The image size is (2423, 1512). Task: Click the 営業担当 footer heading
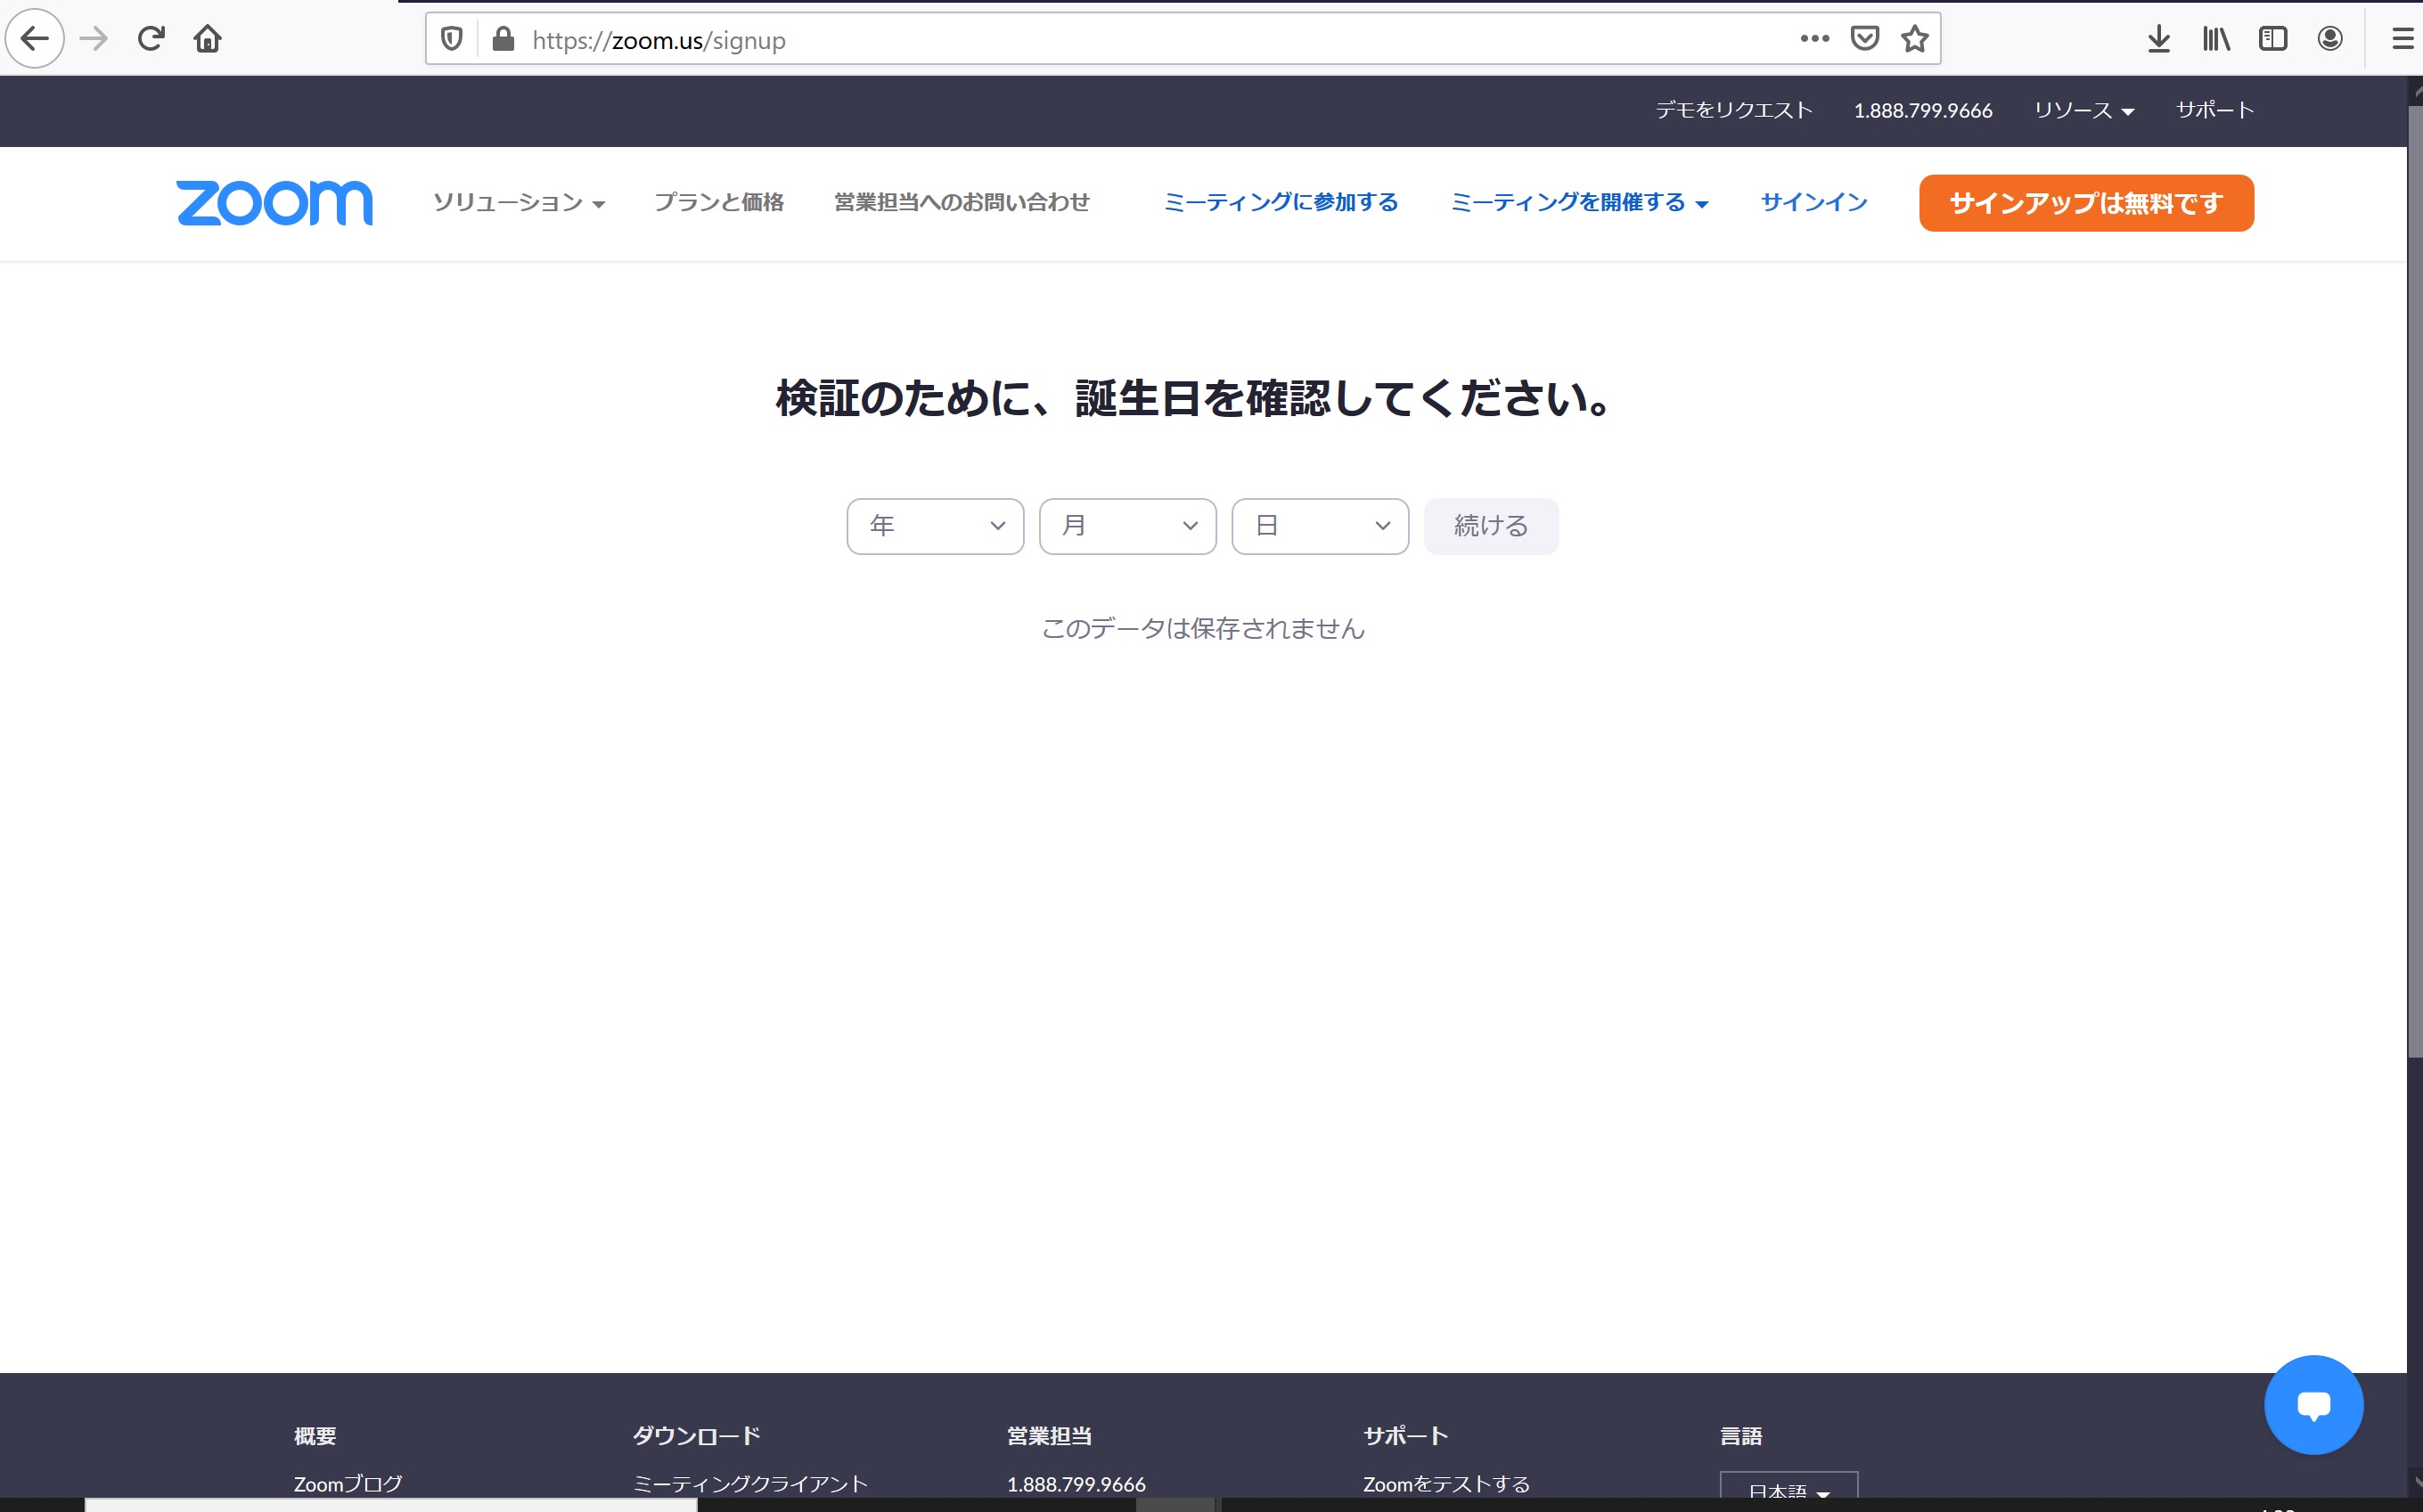[1049, 1436]
